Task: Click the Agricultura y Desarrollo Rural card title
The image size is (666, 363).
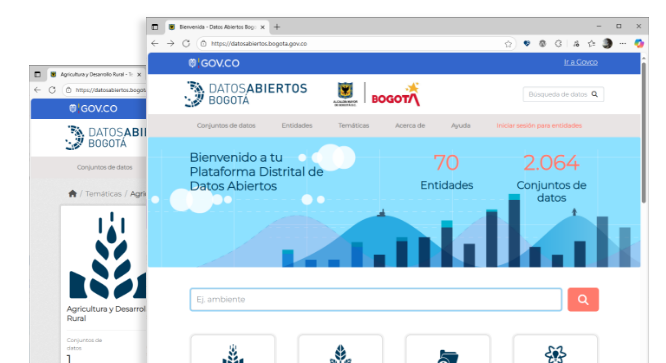Action: (x=106, y=313)
